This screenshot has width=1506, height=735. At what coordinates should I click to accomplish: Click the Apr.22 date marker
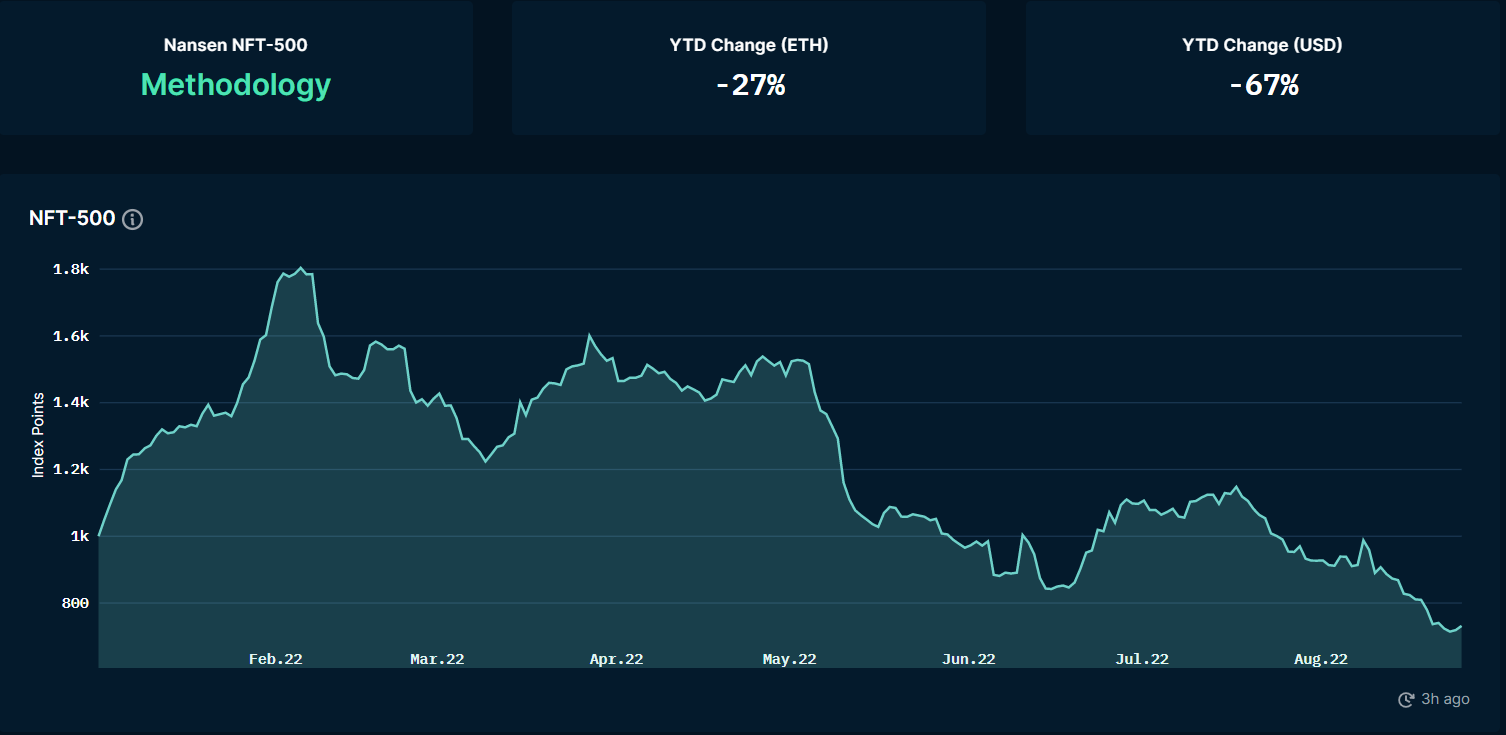[x=616, y=659]
